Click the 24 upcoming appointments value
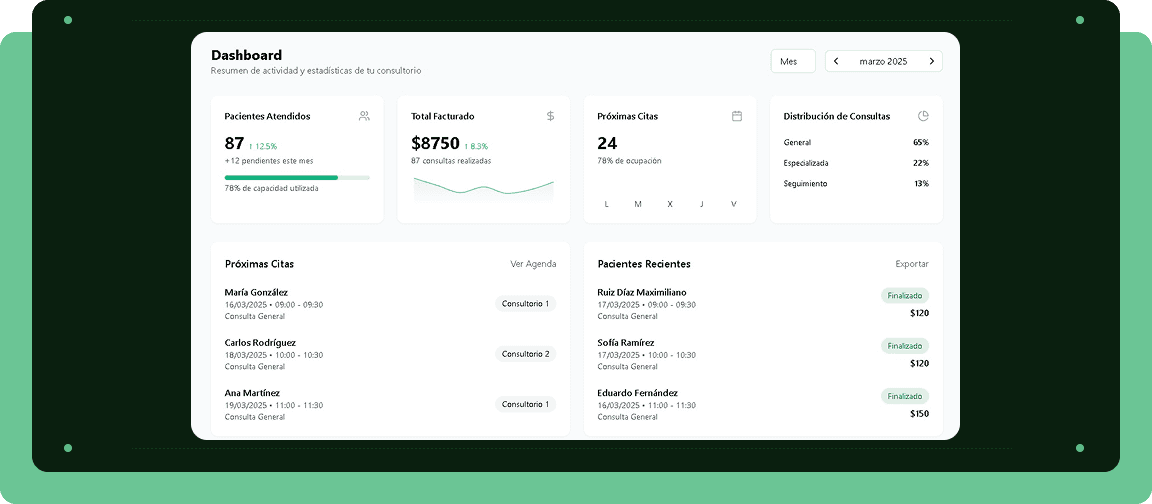This screenshot has width=1152, height=504. coord(607,143)
